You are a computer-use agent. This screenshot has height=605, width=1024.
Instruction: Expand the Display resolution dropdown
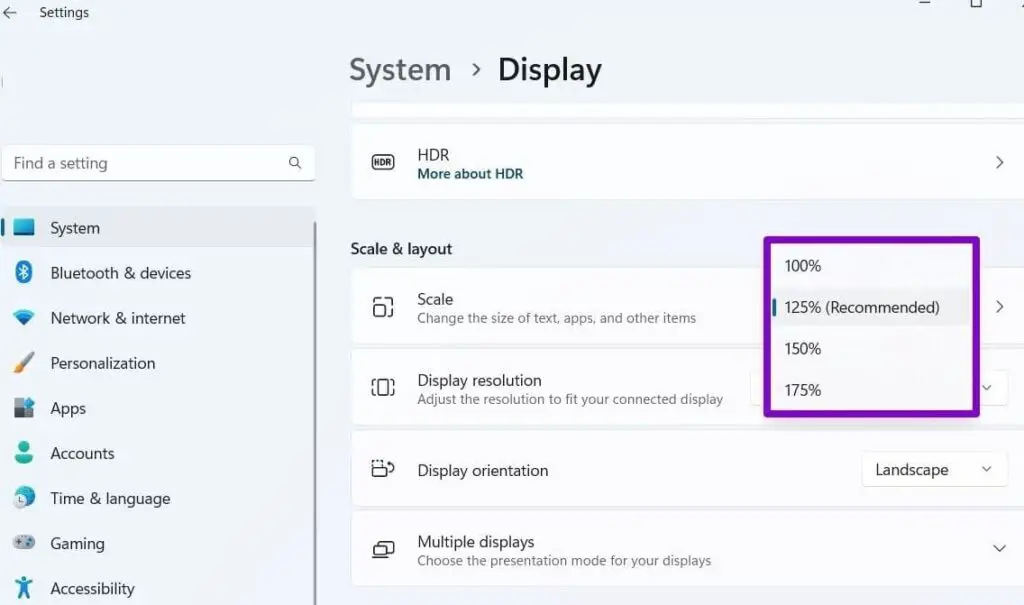(986, 388)
